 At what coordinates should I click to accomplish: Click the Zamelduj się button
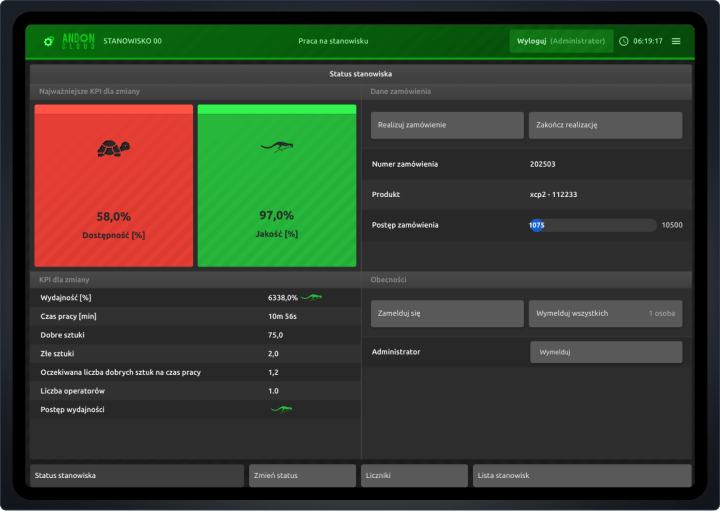tap(447, 313)
